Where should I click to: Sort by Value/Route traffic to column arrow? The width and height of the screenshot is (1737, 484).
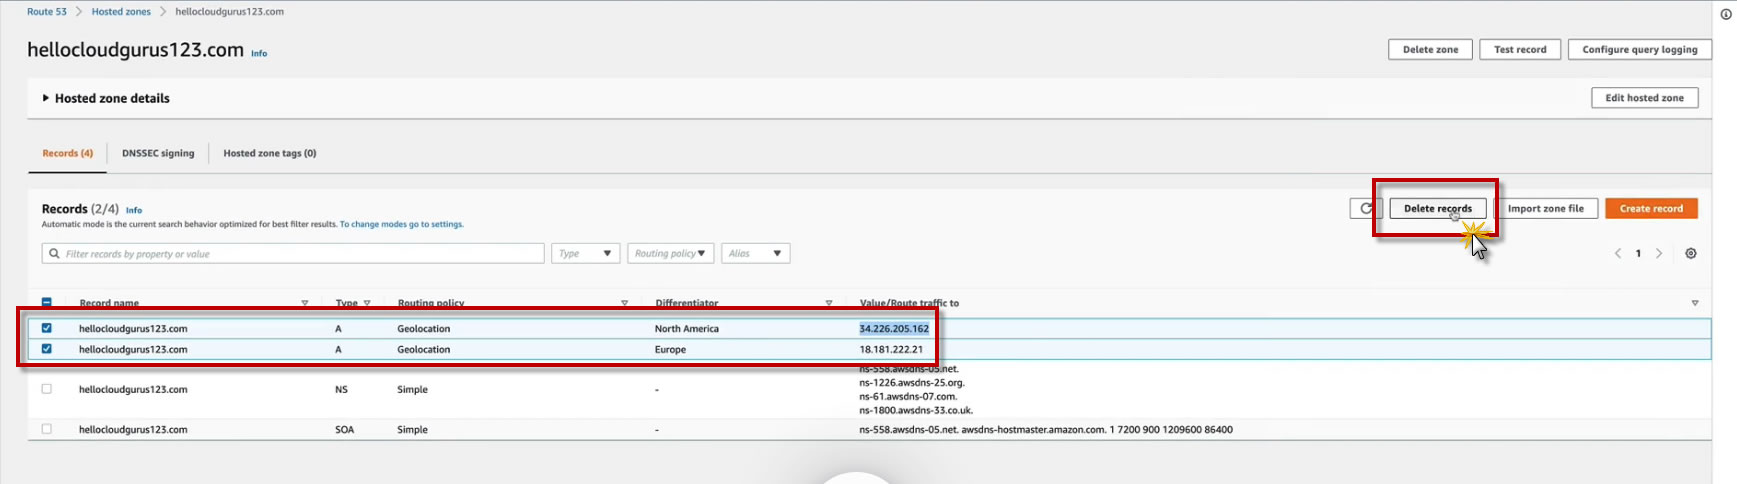coord(1695,303)
